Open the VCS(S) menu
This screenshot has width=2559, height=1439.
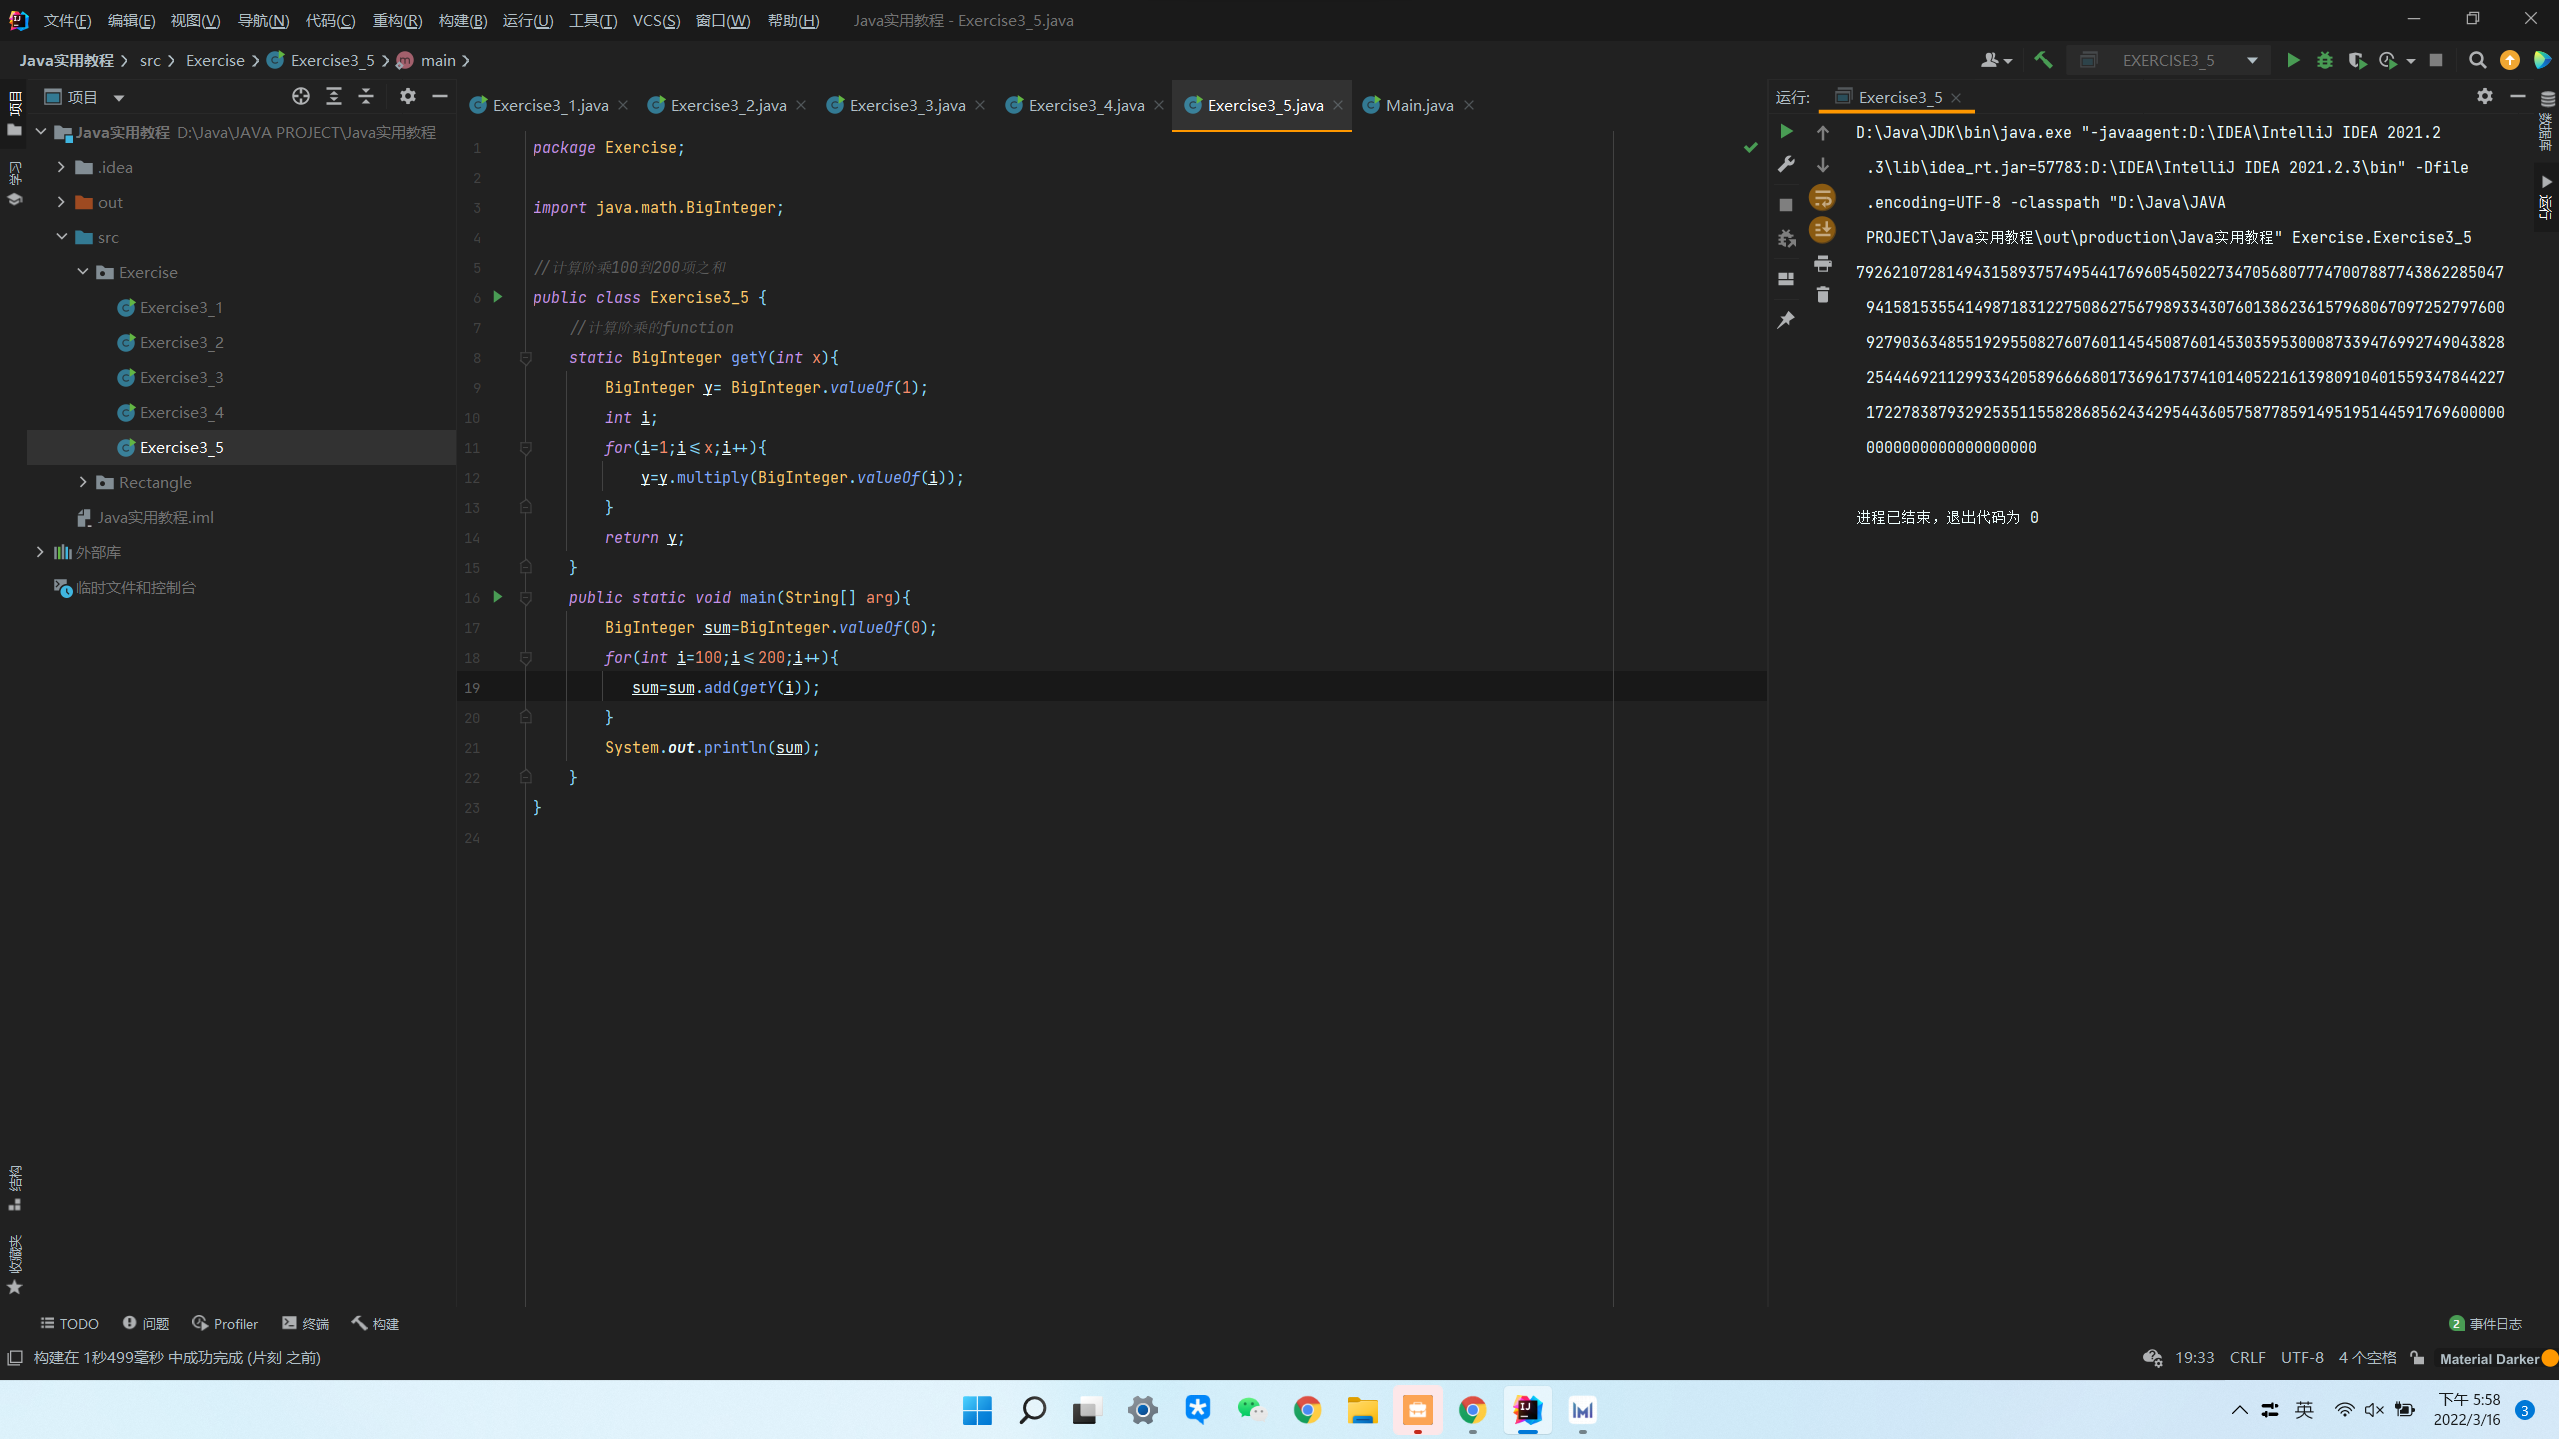point(656,20)
